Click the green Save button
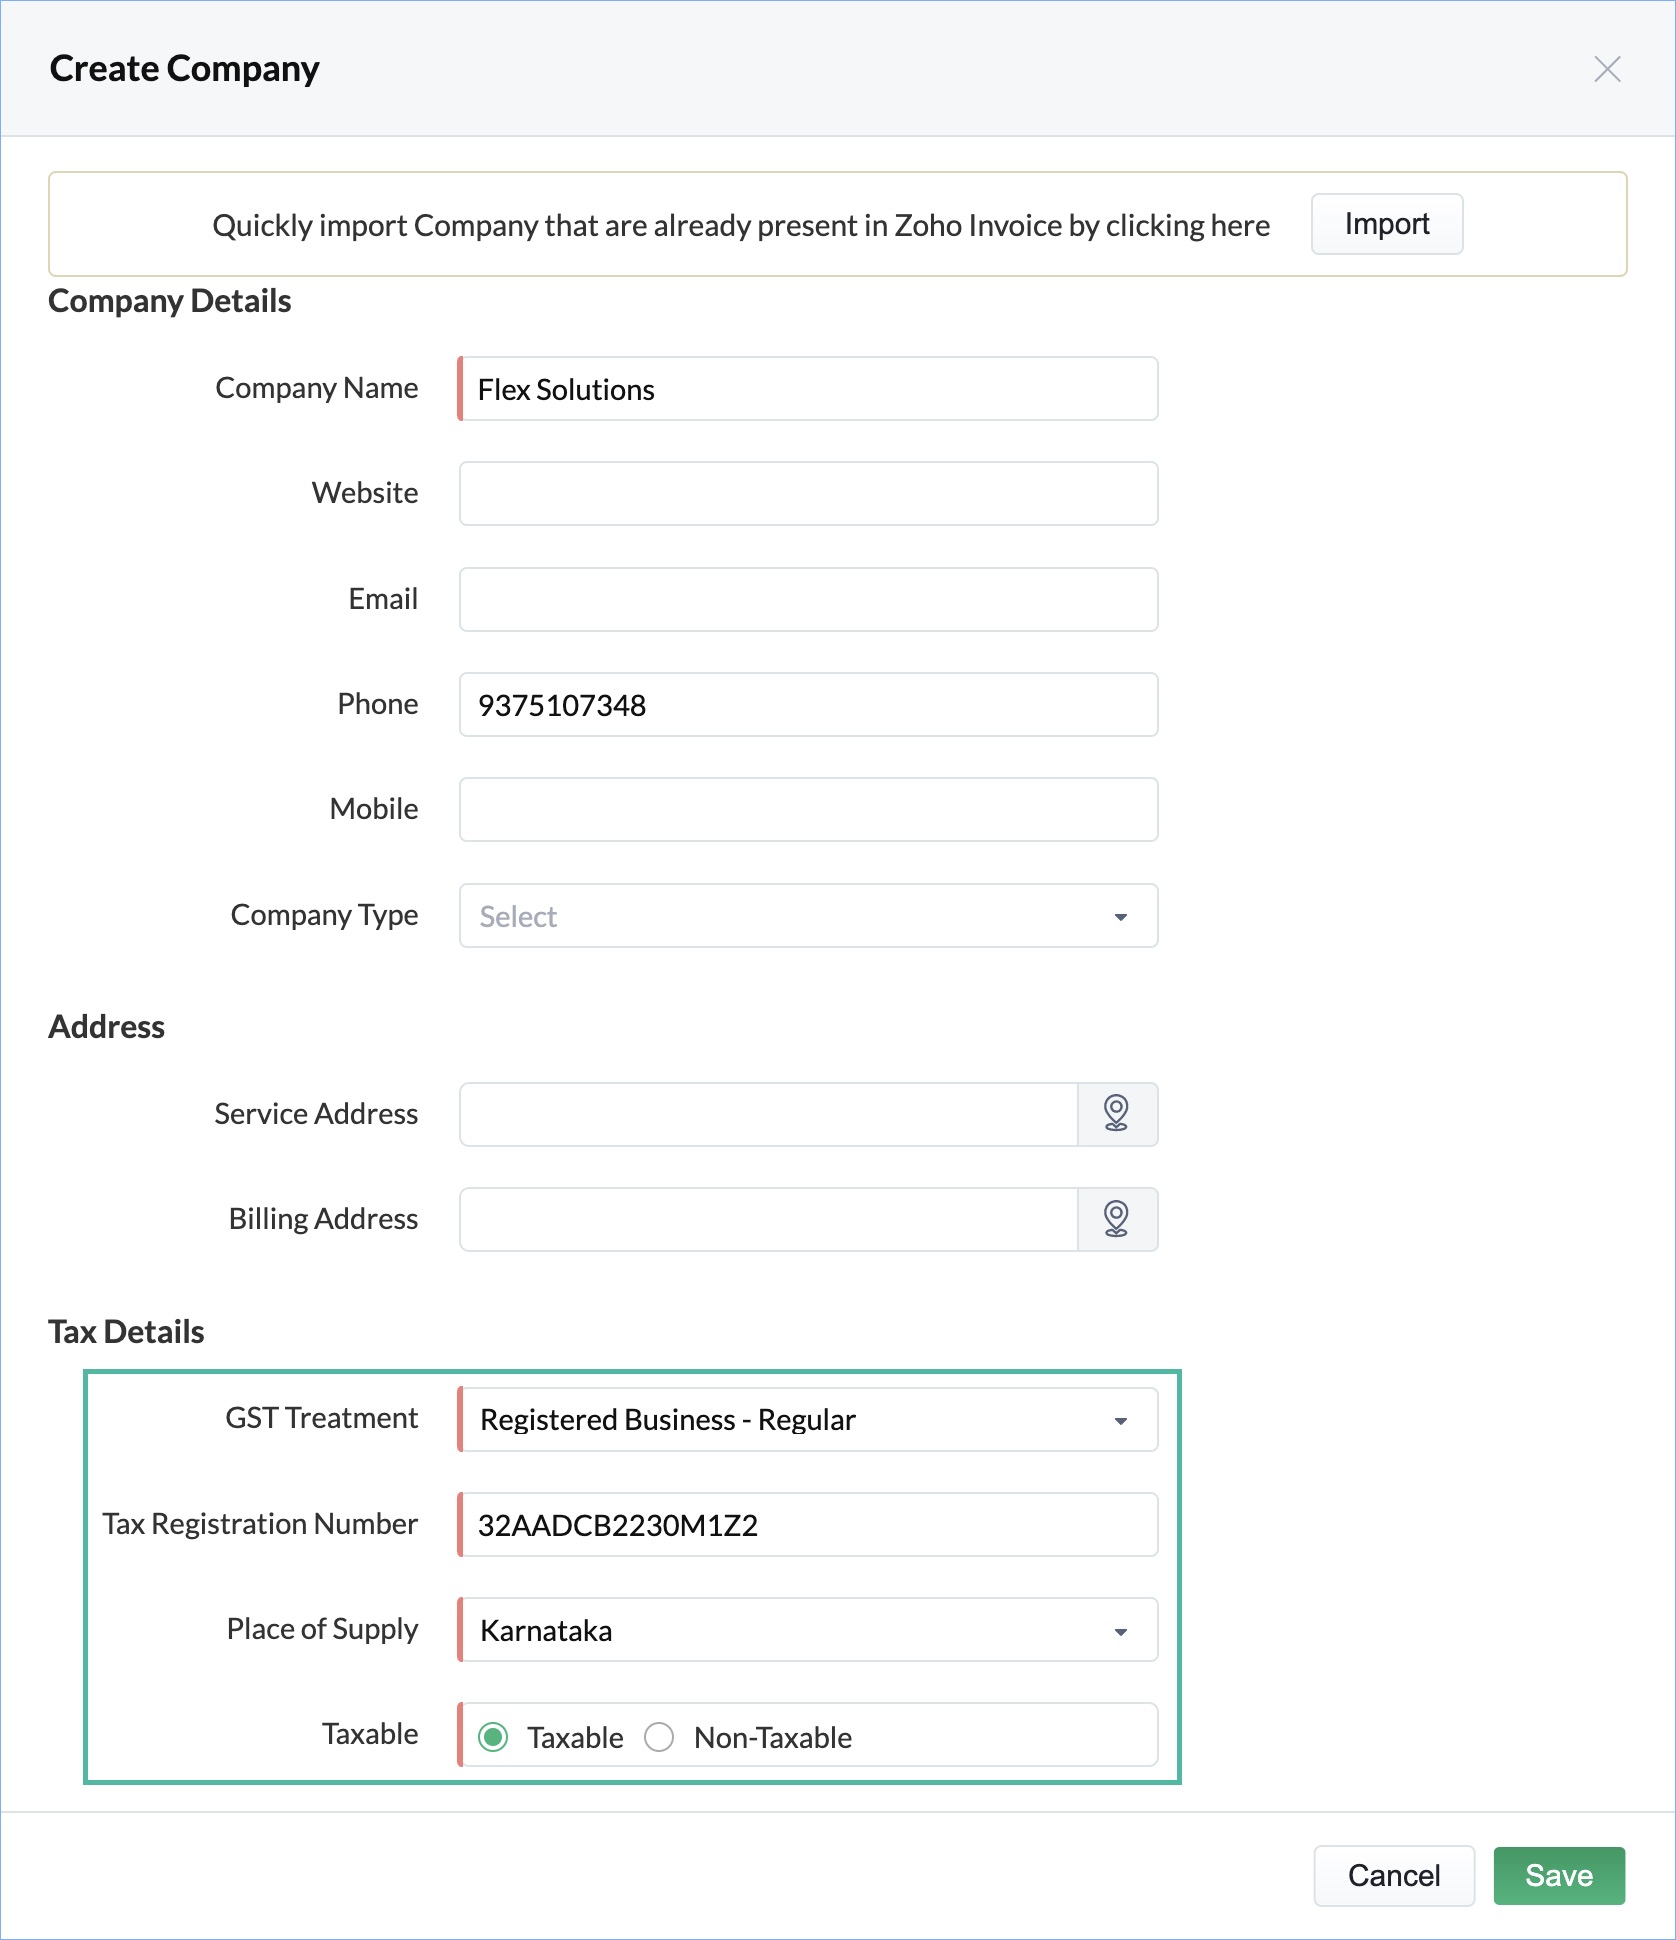The width and height of the screenshot is (1676, 1940). (x=1559, y=1875)
